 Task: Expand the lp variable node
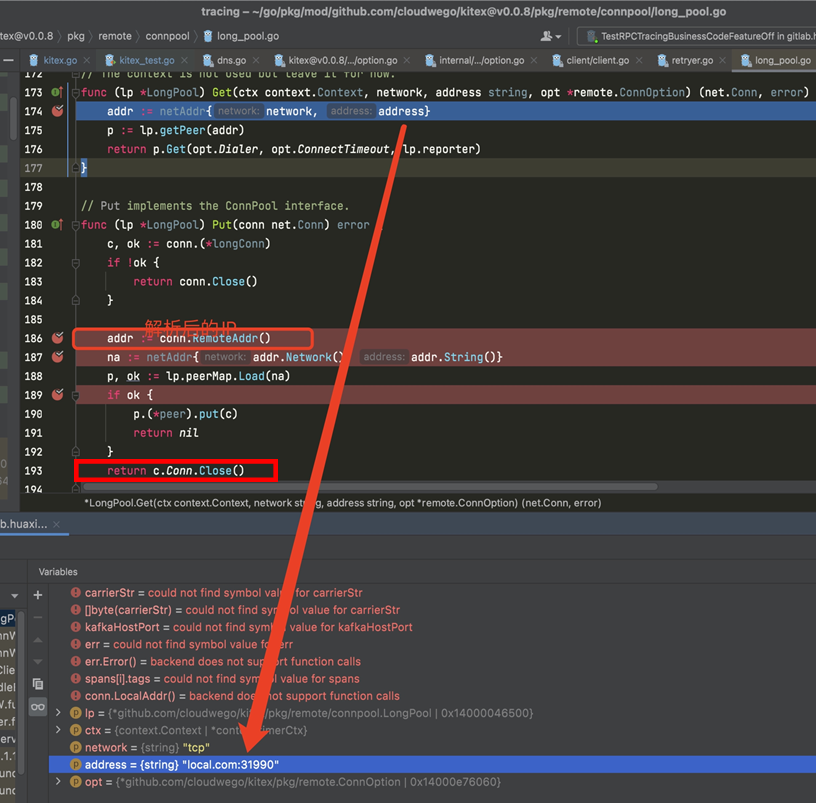click(x=59, y=713)
